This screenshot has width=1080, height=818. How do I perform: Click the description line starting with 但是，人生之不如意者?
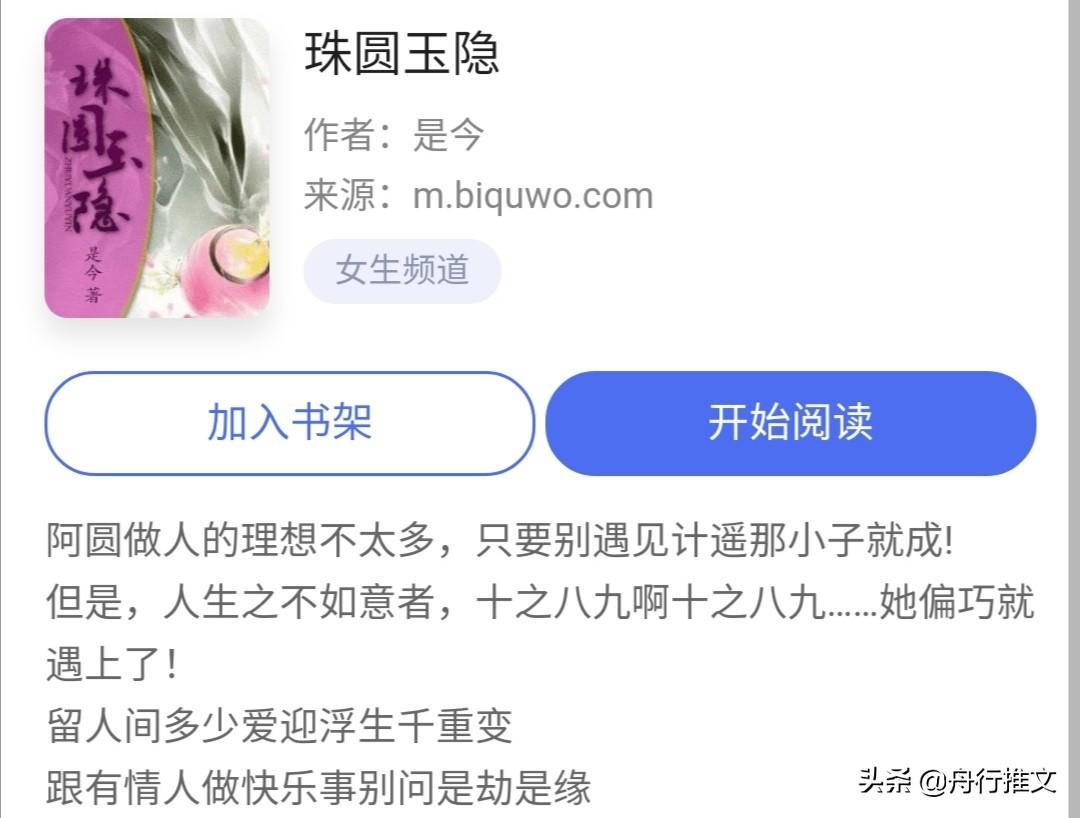540,602
